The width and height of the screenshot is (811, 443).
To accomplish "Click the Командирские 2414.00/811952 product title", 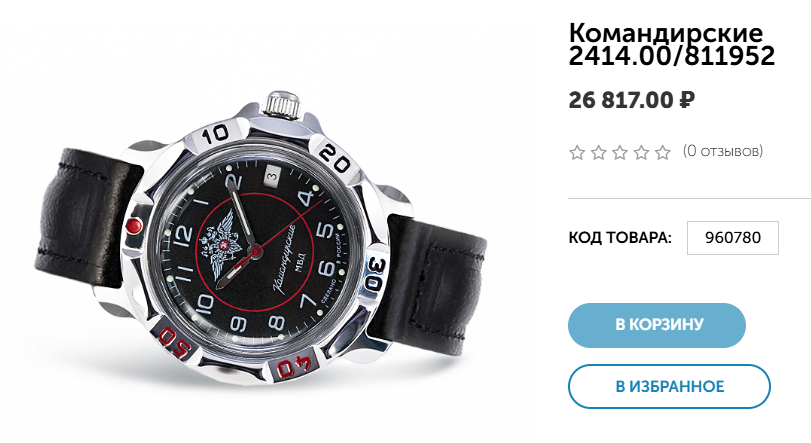I will (x=671, y=44).
